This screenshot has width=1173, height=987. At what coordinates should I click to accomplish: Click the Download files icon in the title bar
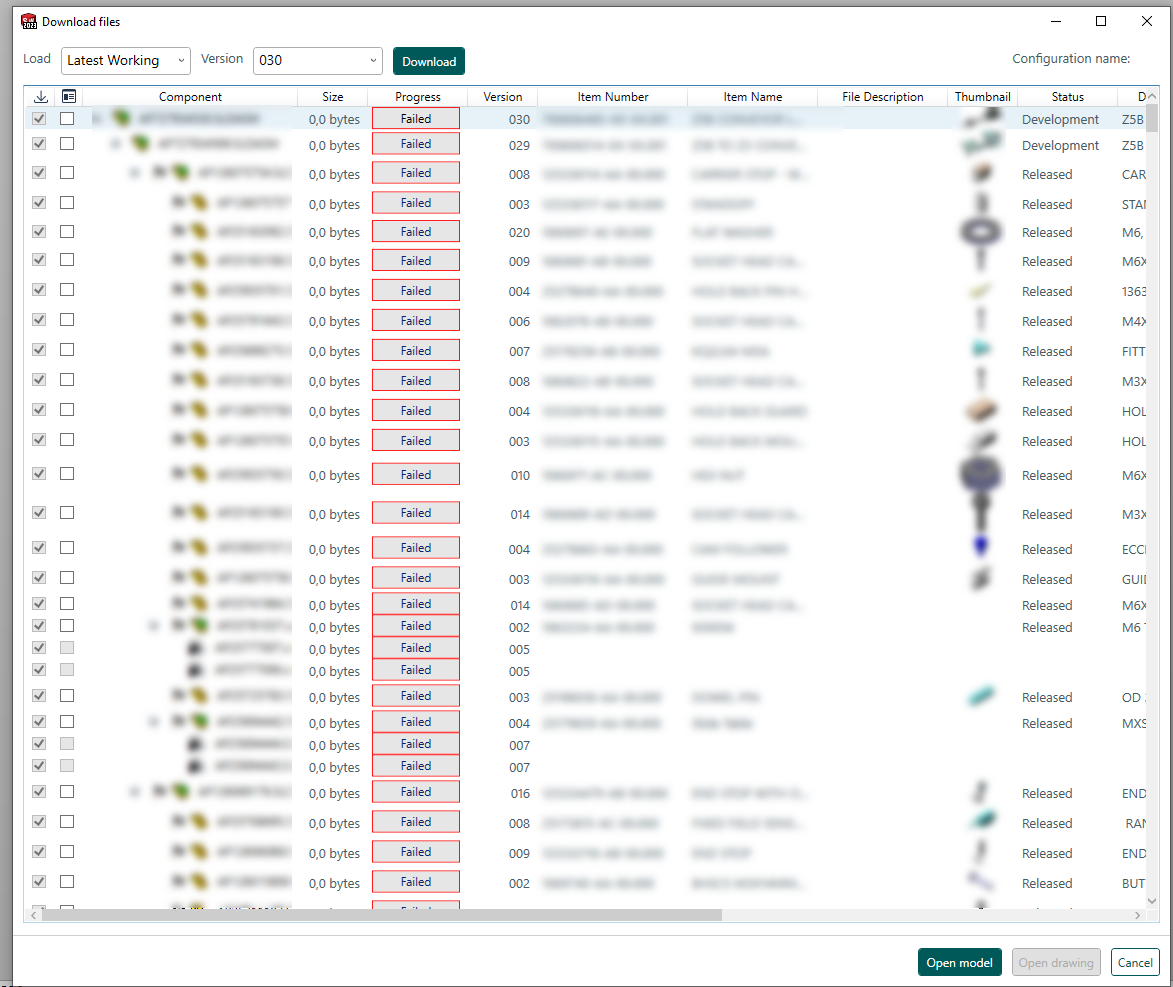(x=27, y=21)
